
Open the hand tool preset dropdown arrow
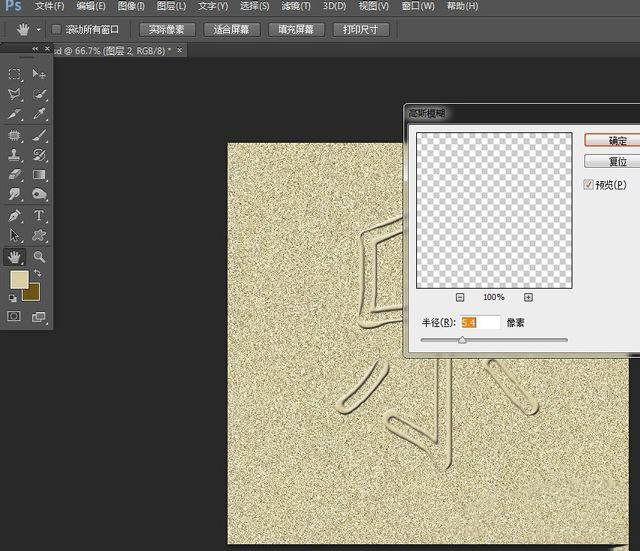[x=39, y=30]
